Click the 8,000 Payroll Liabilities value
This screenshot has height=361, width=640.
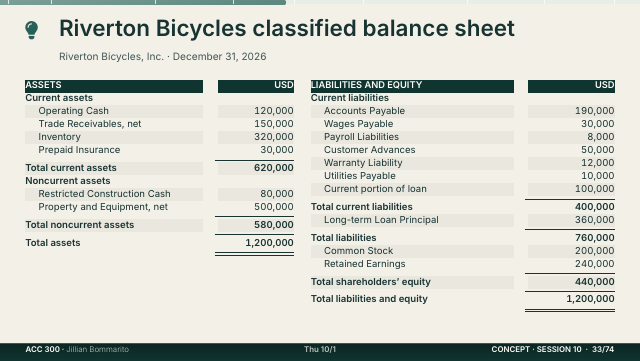click(601, 137)
